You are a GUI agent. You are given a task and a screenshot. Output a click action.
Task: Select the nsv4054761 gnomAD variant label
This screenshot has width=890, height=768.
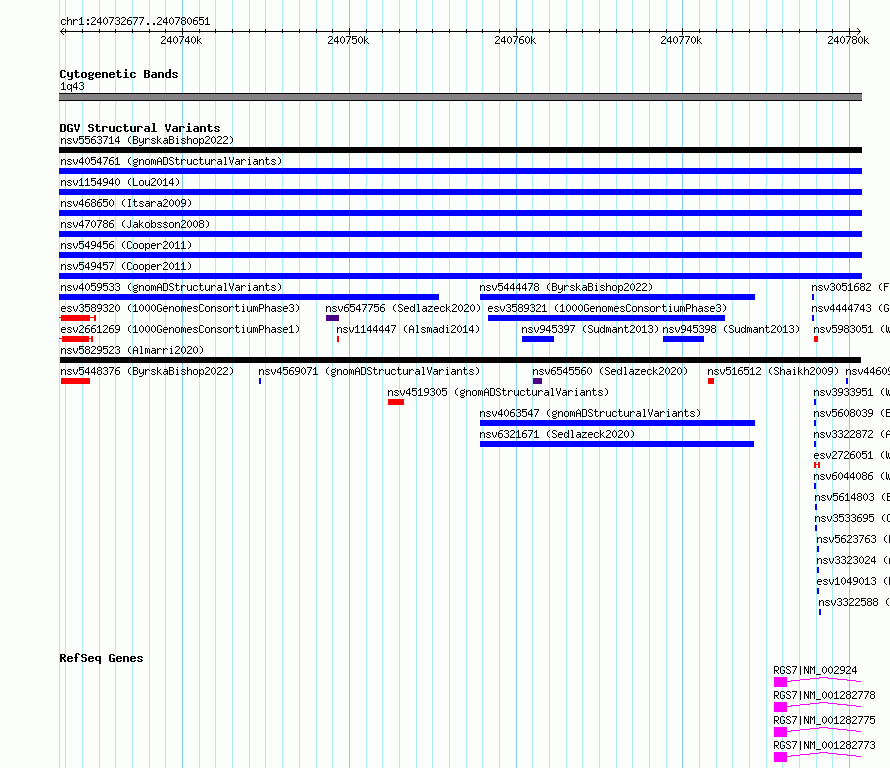171,161
